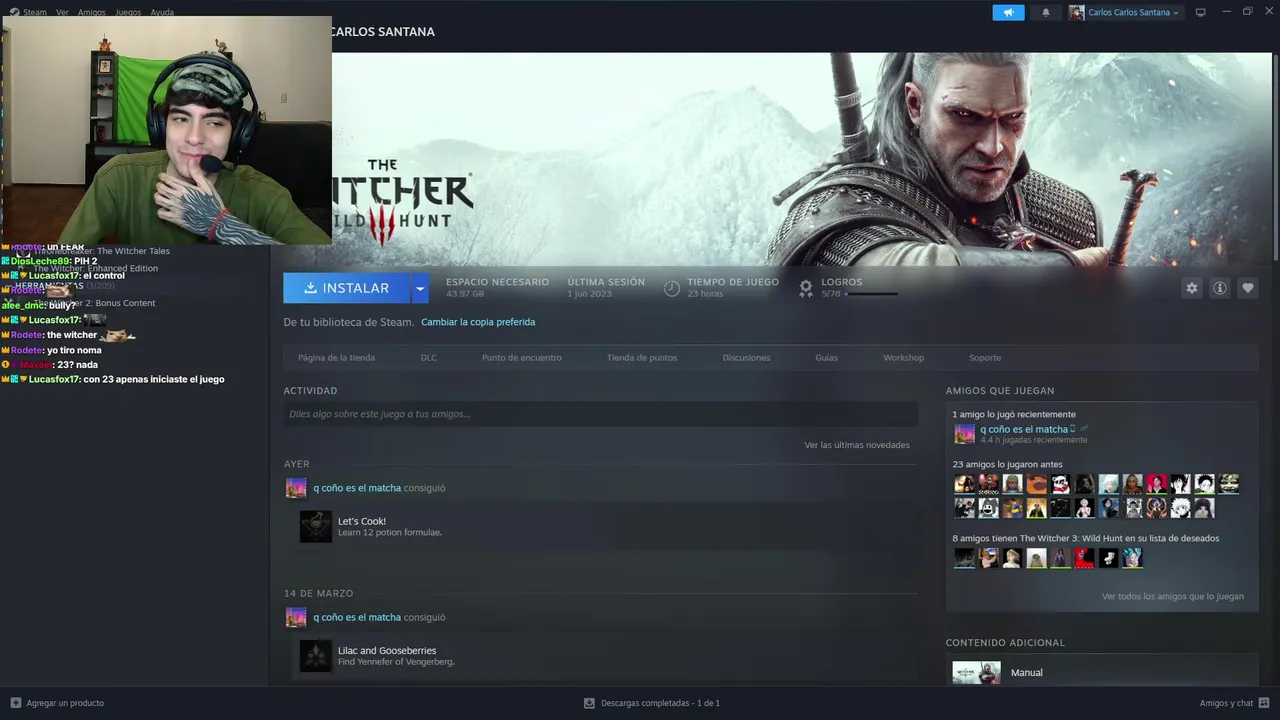Open the Manual thumbnail image

point(976,673)
